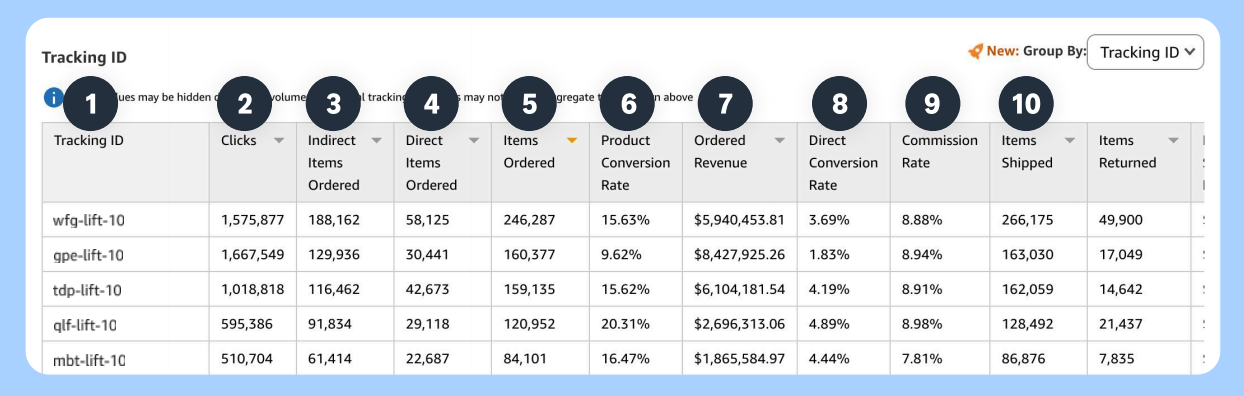Sort by Items Returned column arrow
This screenshot has height=396, width=1244.
pos(1172,141)
